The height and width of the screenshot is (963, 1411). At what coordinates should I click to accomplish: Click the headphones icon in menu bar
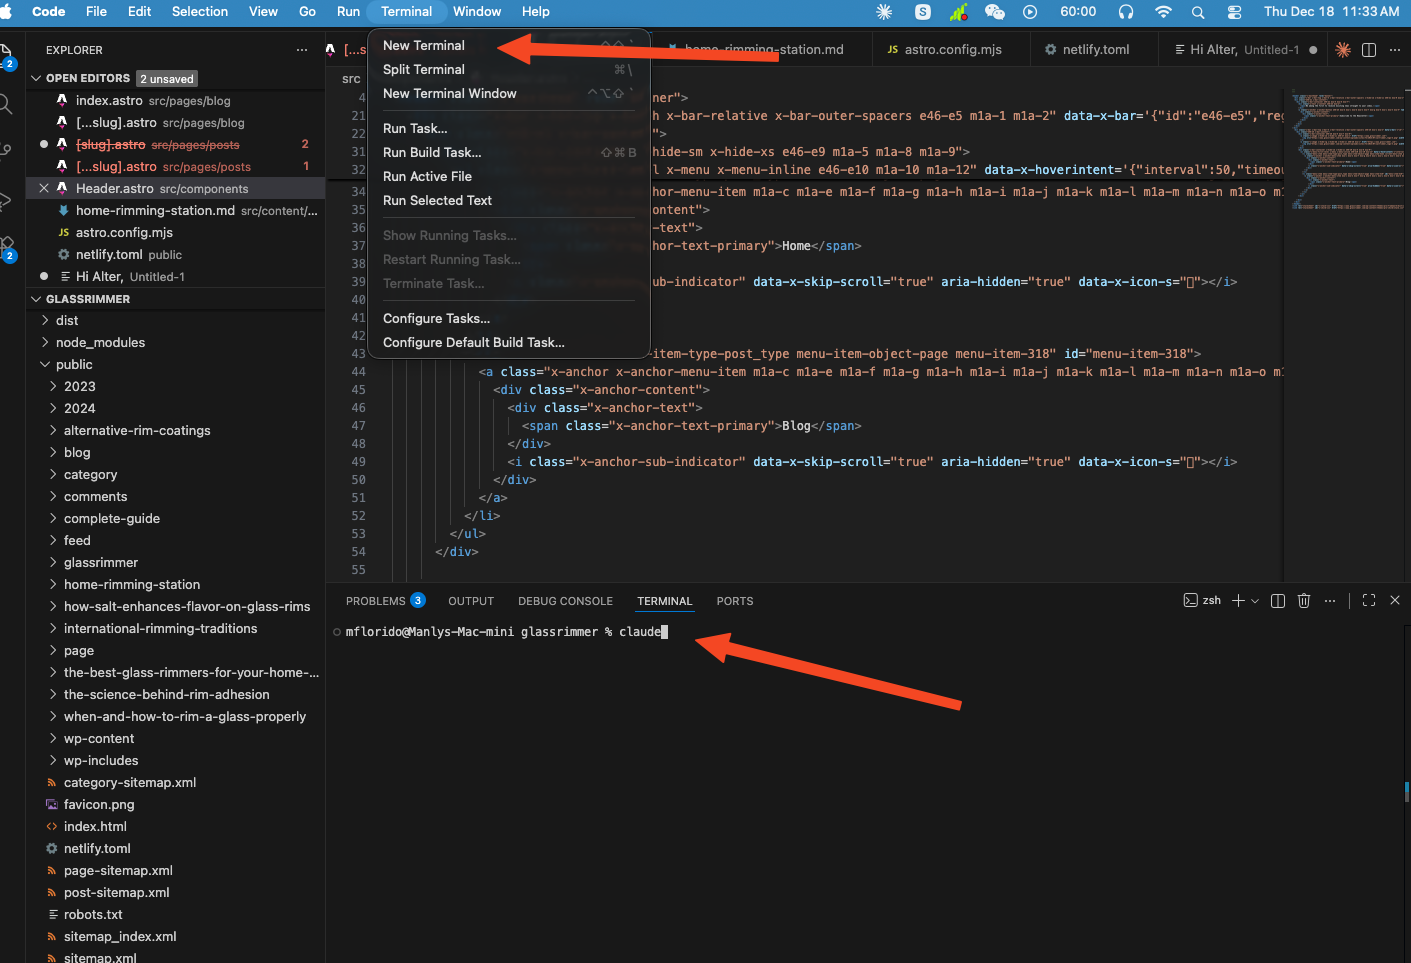pyautogui.click(x=1126, y=11)
